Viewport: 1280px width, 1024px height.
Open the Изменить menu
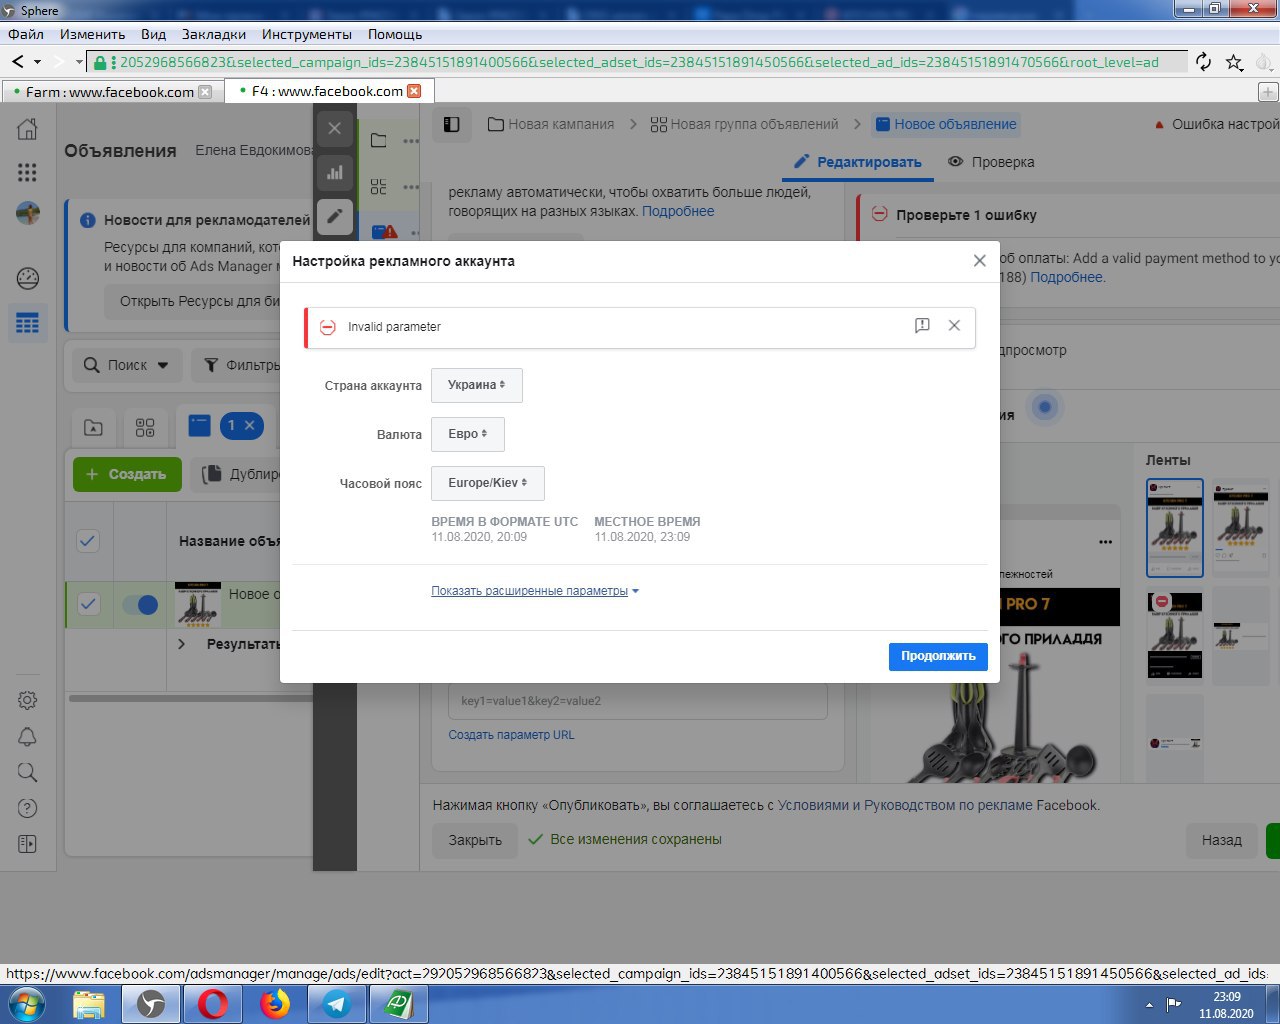(92, 34)
